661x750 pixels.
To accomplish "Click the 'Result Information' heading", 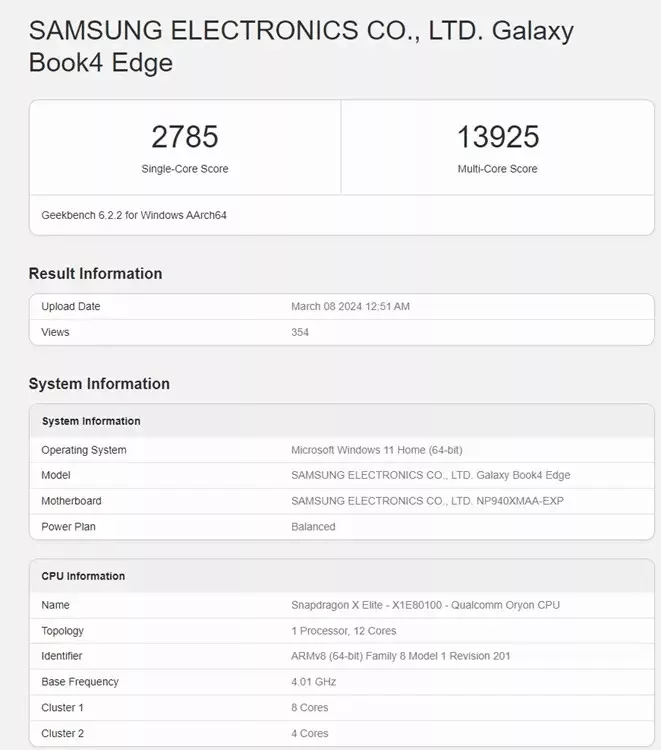I will click(95, 274).
